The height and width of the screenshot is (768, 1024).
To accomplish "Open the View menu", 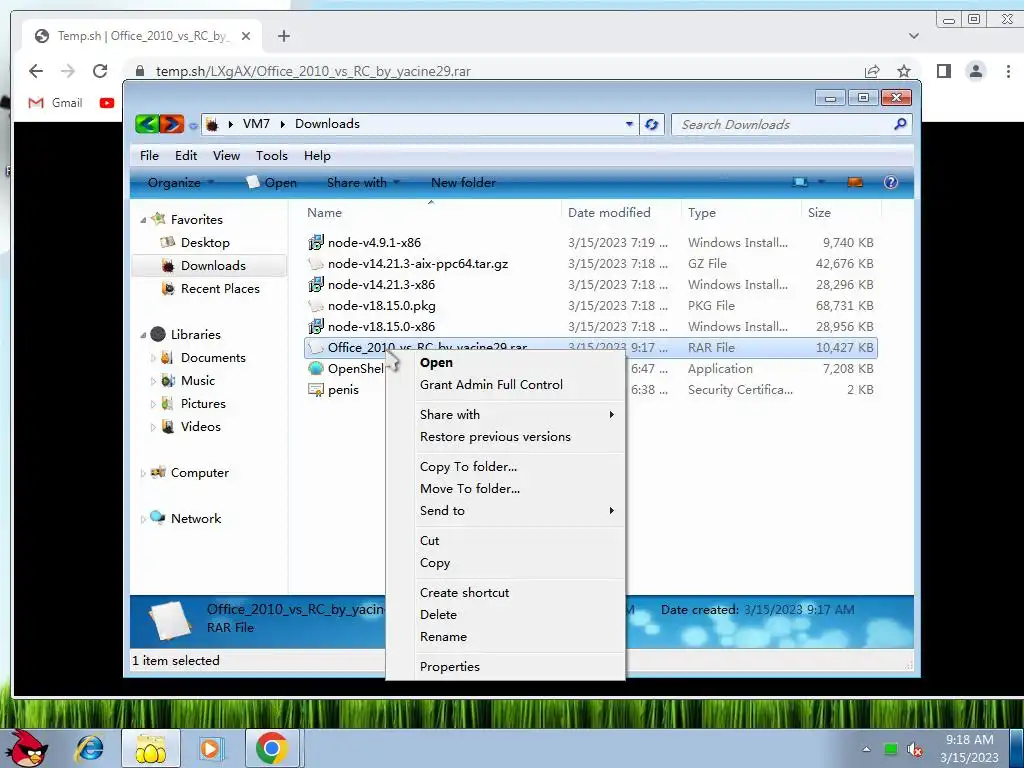I will click(x=226, y=155).
